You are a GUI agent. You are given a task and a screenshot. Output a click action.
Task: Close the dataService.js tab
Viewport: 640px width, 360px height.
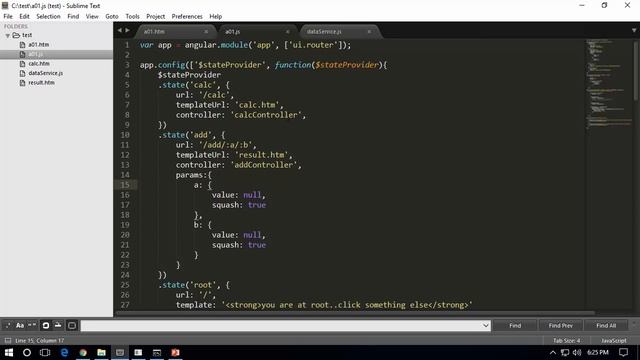(369, 31)
